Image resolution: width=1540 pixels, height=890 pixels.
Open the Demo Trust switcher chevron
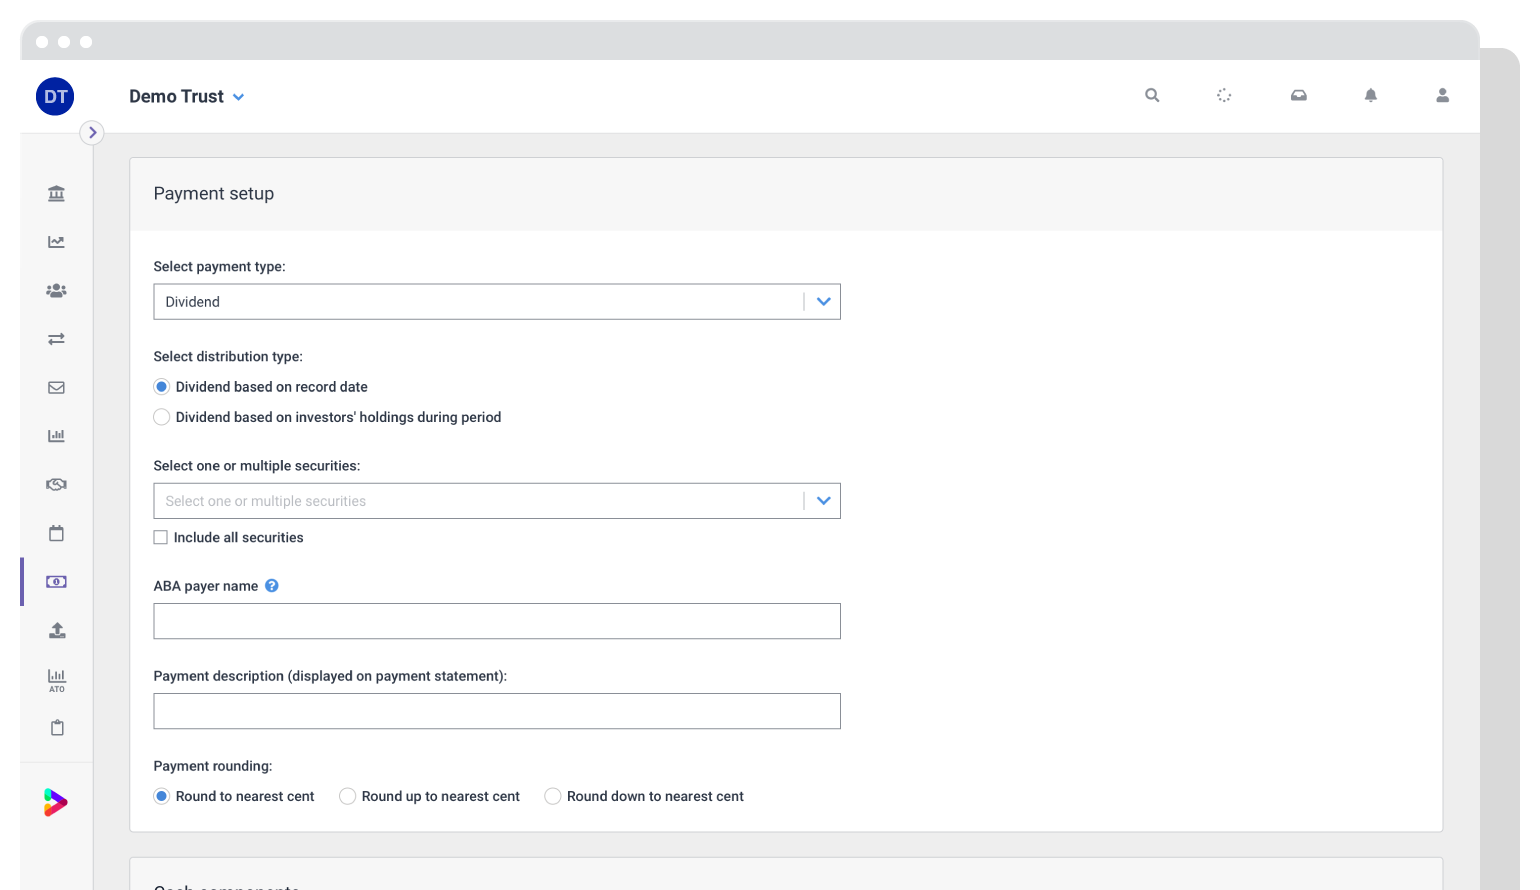[x=238, y=97]
